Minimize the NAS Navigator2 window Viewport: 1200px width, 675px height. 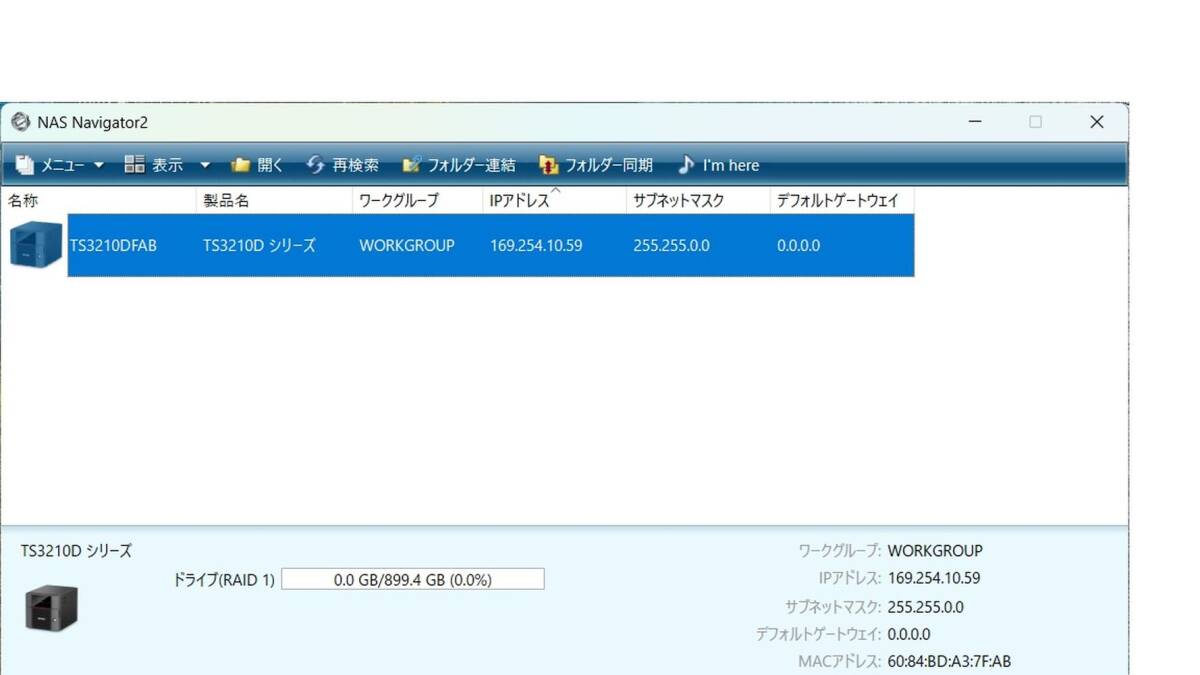[975, 122]
